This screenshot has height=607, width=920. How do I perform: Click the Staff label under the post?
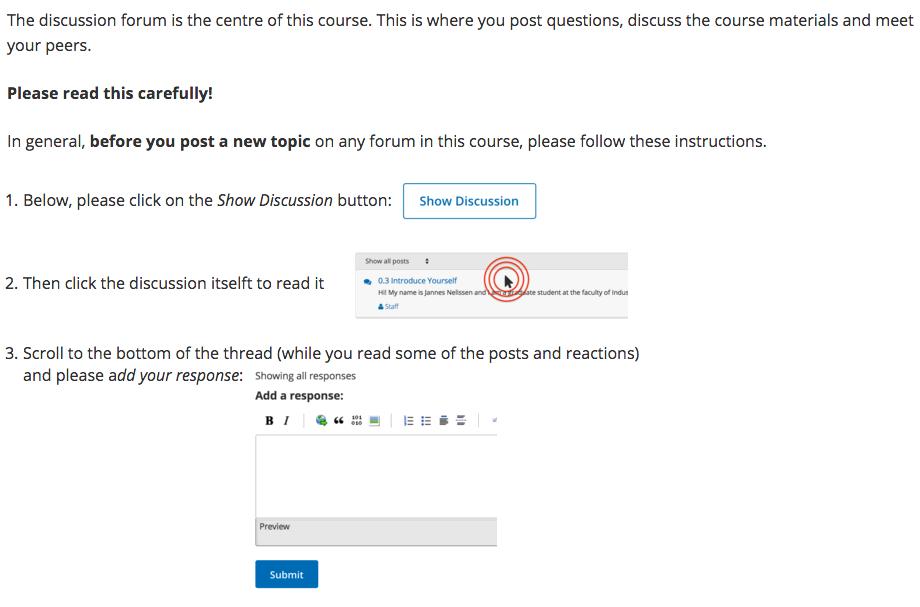click(388, 307)
